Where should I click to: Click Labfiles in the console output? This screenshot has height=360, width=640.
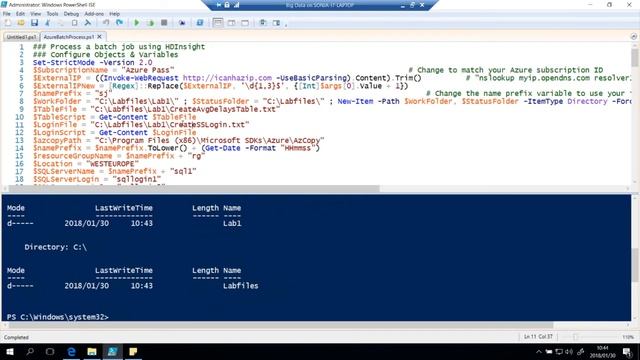240,286
